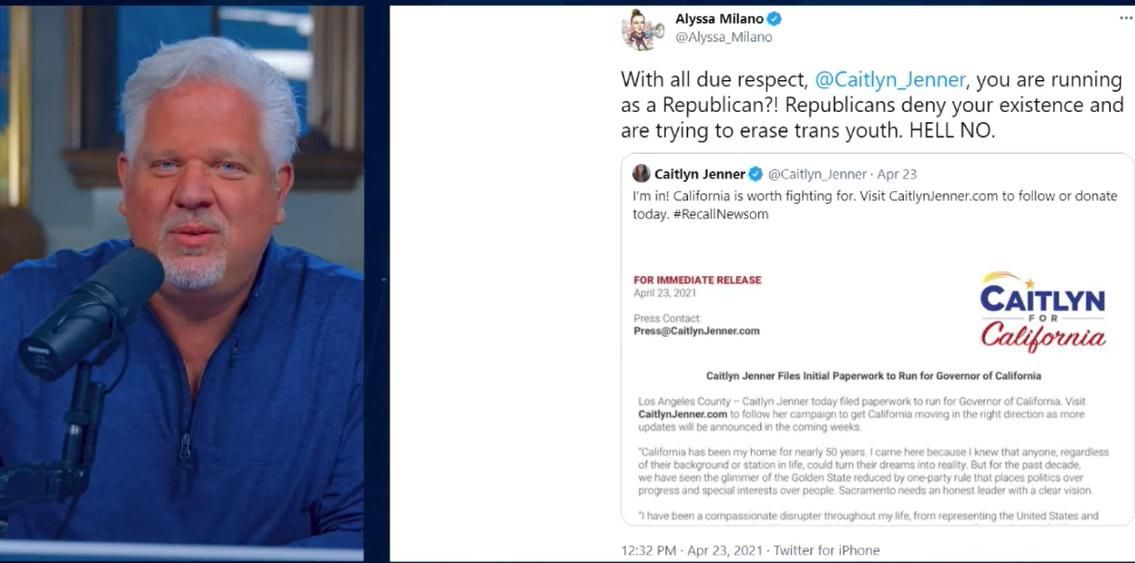Screen dimensions: 1135x563
Task: Click the press release headline about Governor run
Action: point(873,376)
